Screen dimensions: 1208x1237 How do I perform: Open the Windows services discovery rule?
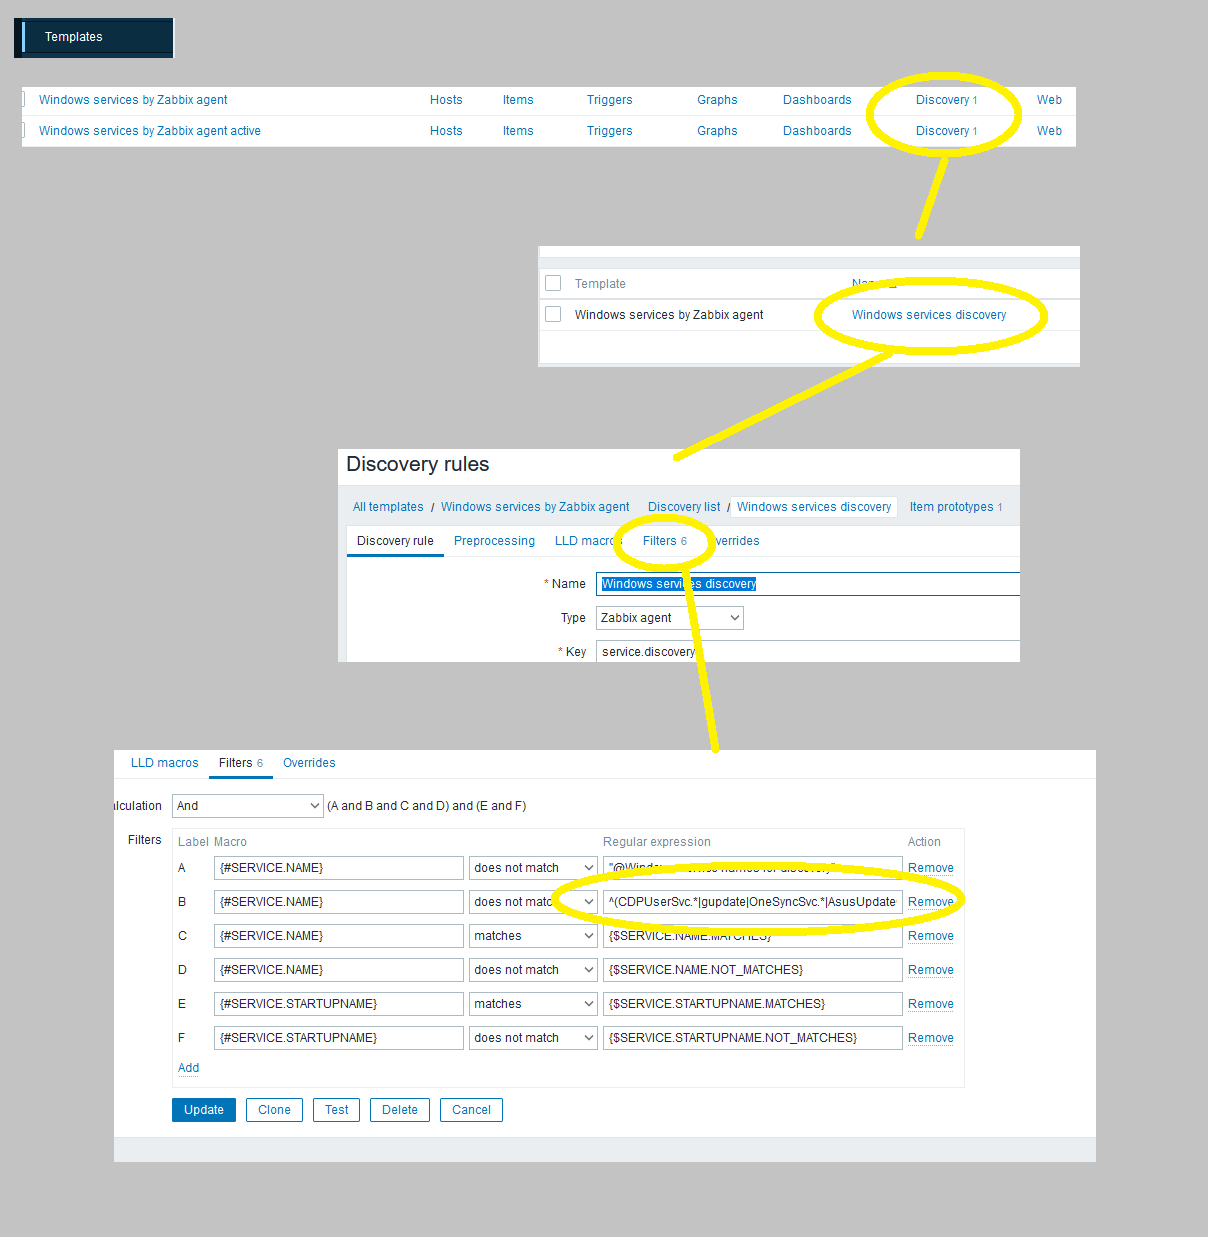coord(928,314)
